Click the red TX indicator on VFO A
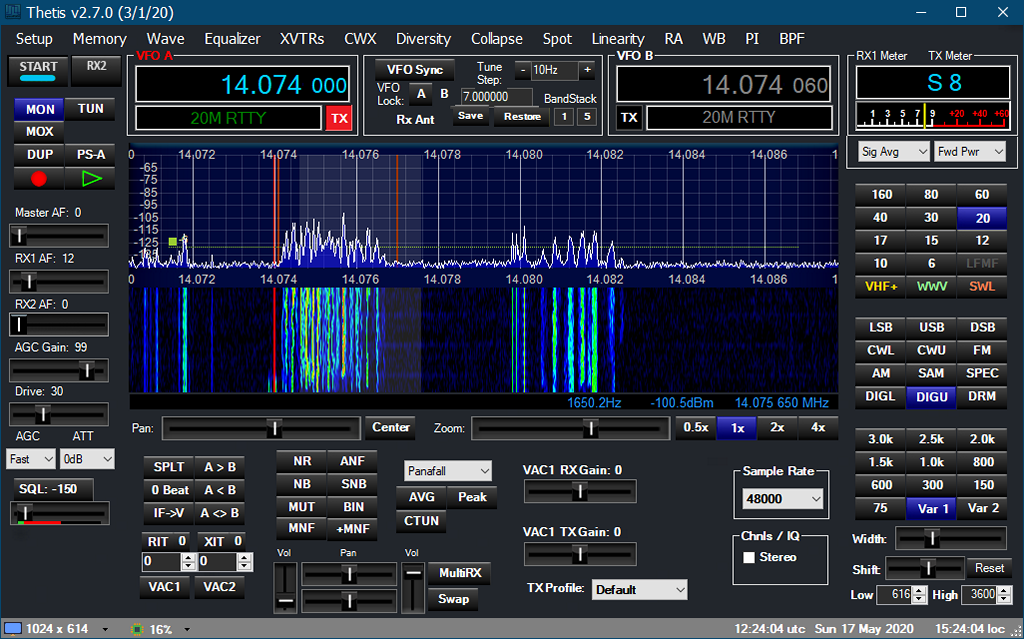Screen dimensions: 1024x639 coord(340,118)
